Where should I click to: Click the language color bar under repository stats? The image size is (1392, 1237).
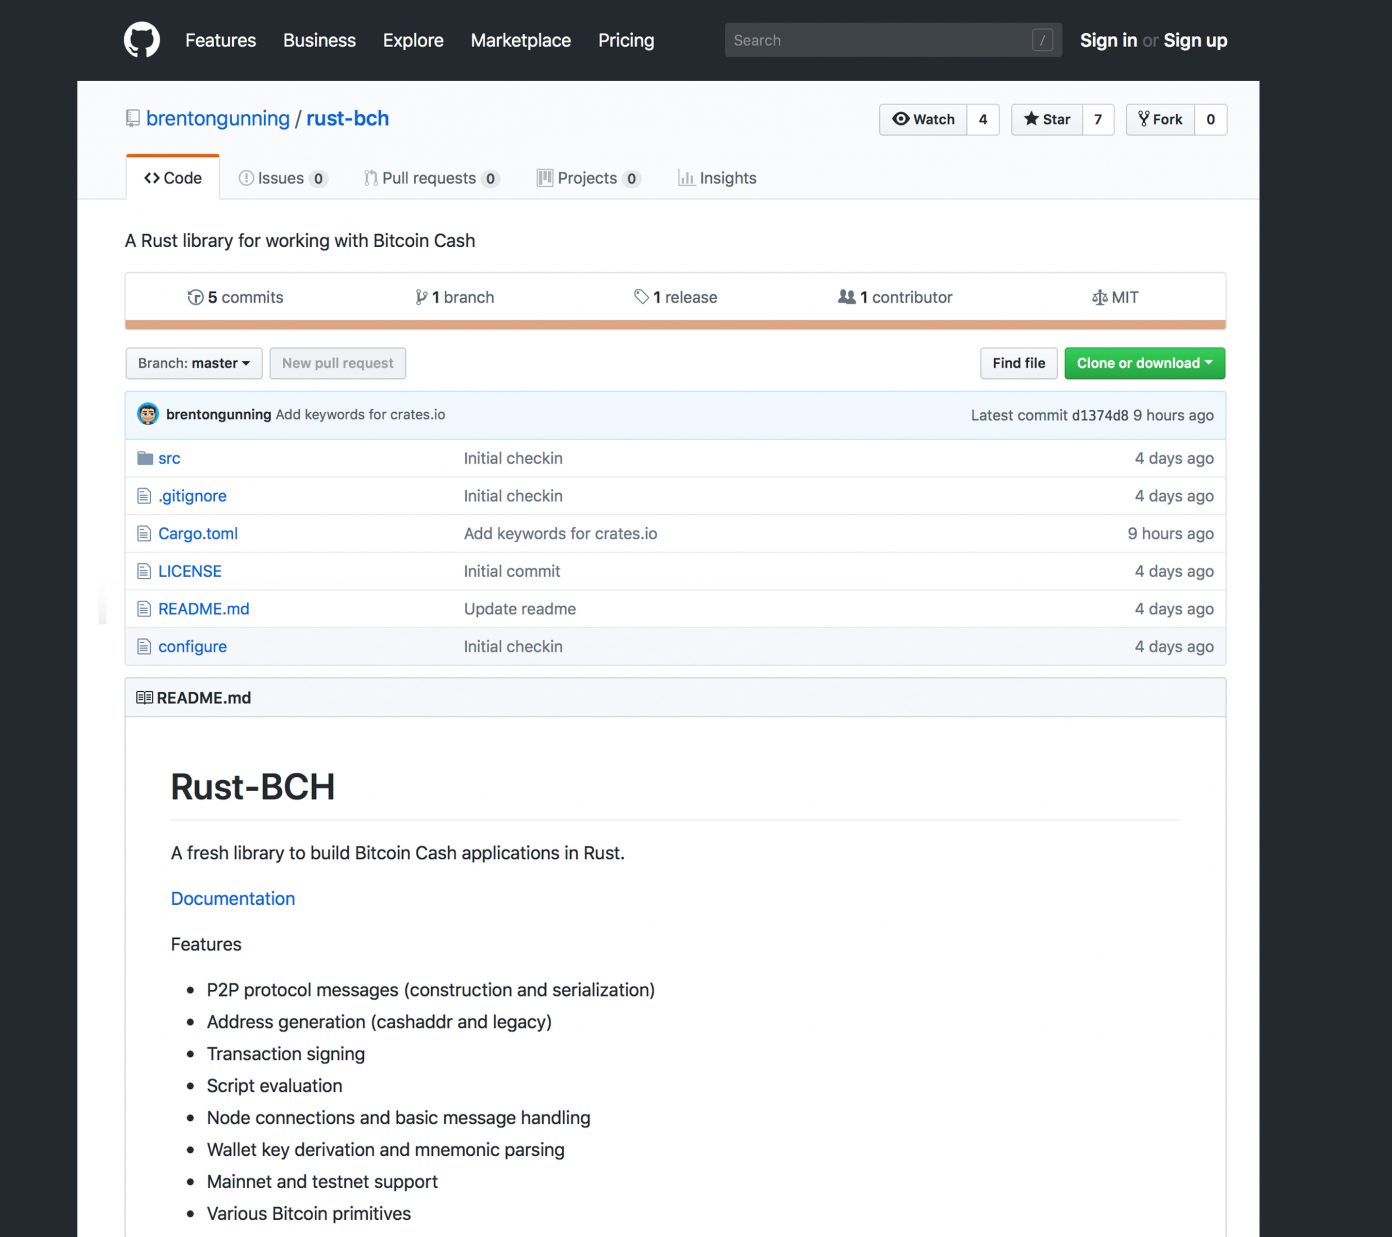[x=675, y=324]
